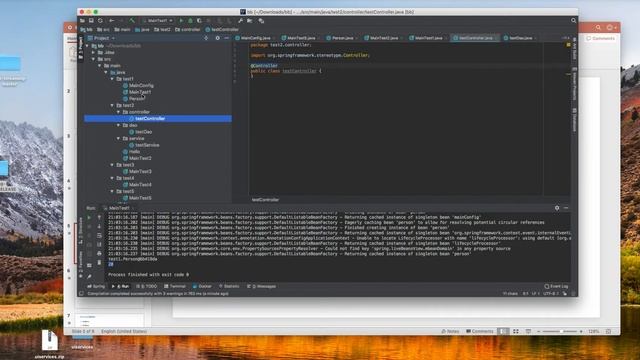This screenshot has height=360, width=640.
Task: Click inside the code editor on the @Controller line
Action: click(x=264, y=66)
